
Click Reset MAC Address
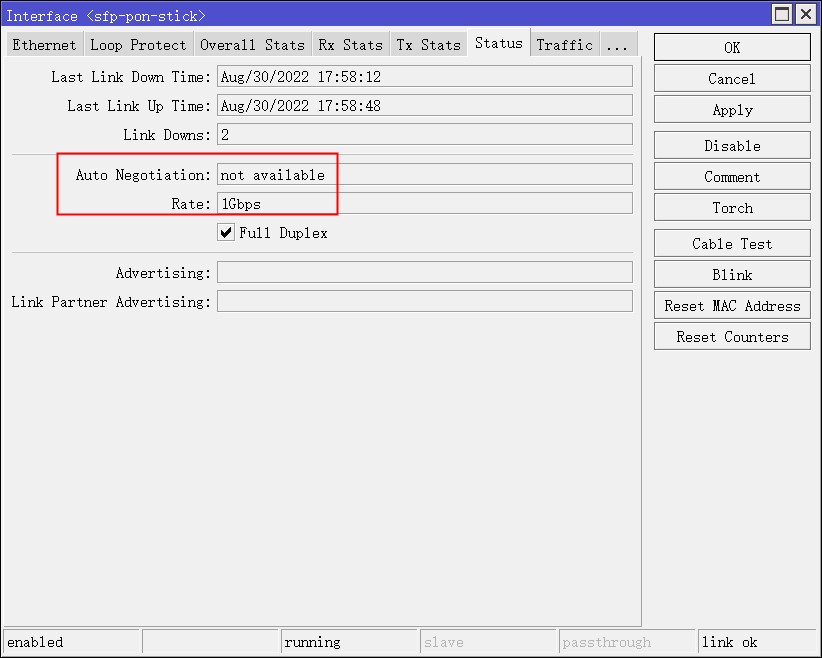[x=732, y=306]
